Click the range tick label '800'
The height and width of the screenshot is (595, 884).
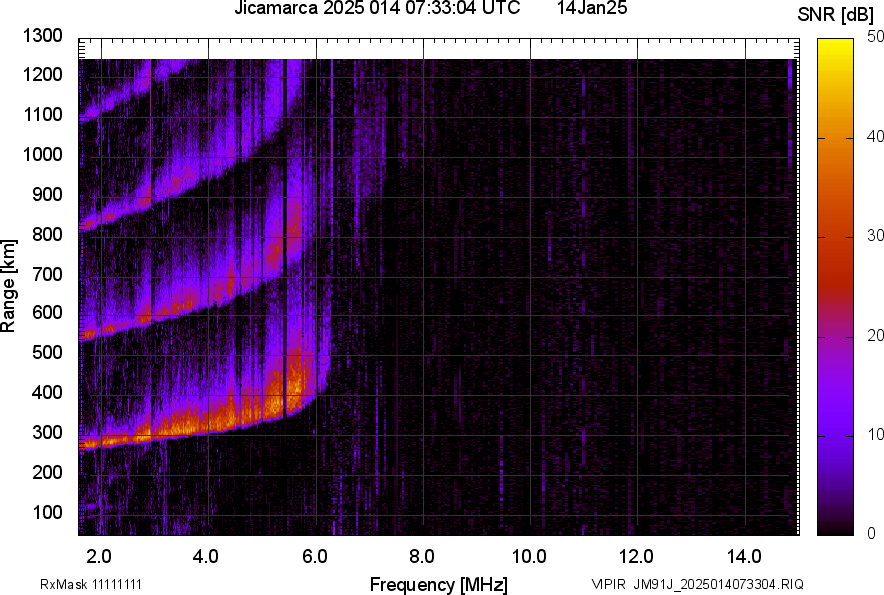point(47,233)
